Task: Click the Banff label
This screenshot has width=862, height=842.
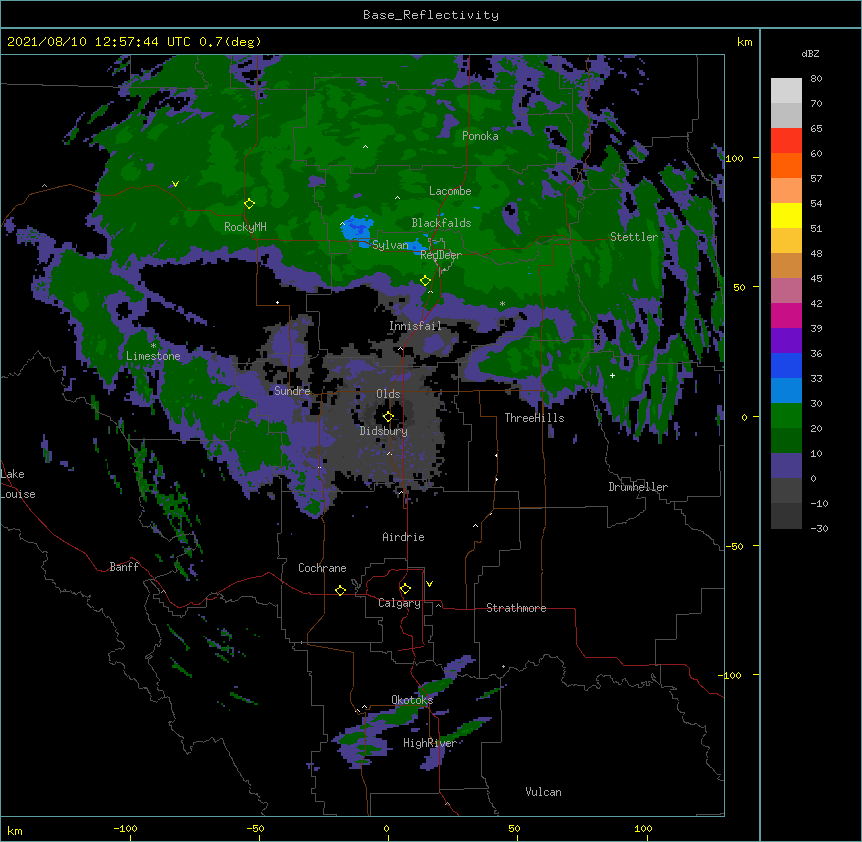Action: [x=124, y=567]
